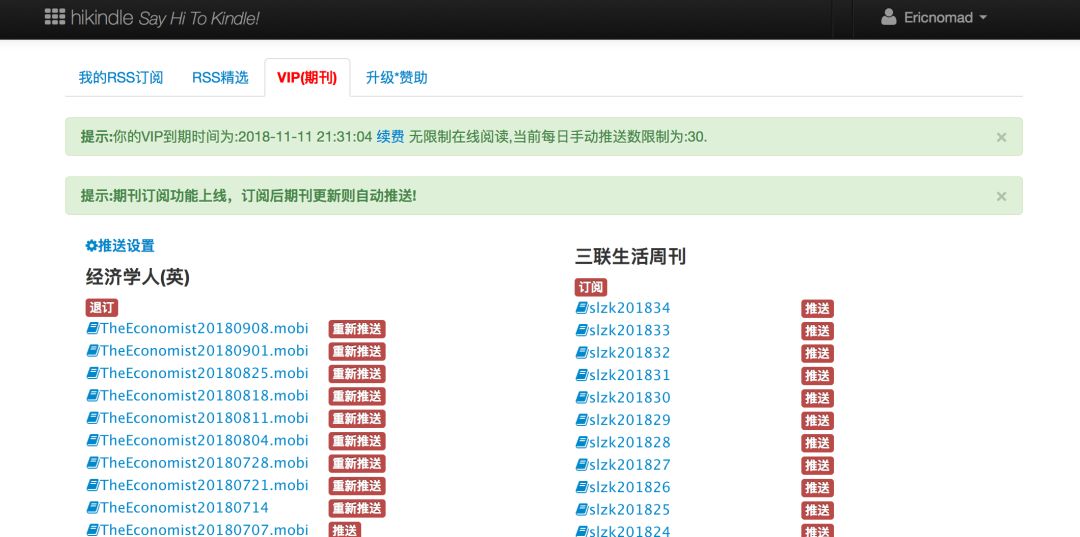The width and height of the screenshot is (1080, 537).
Task: Open TheEconomist20180721.mobi file link
Action: 197,485
